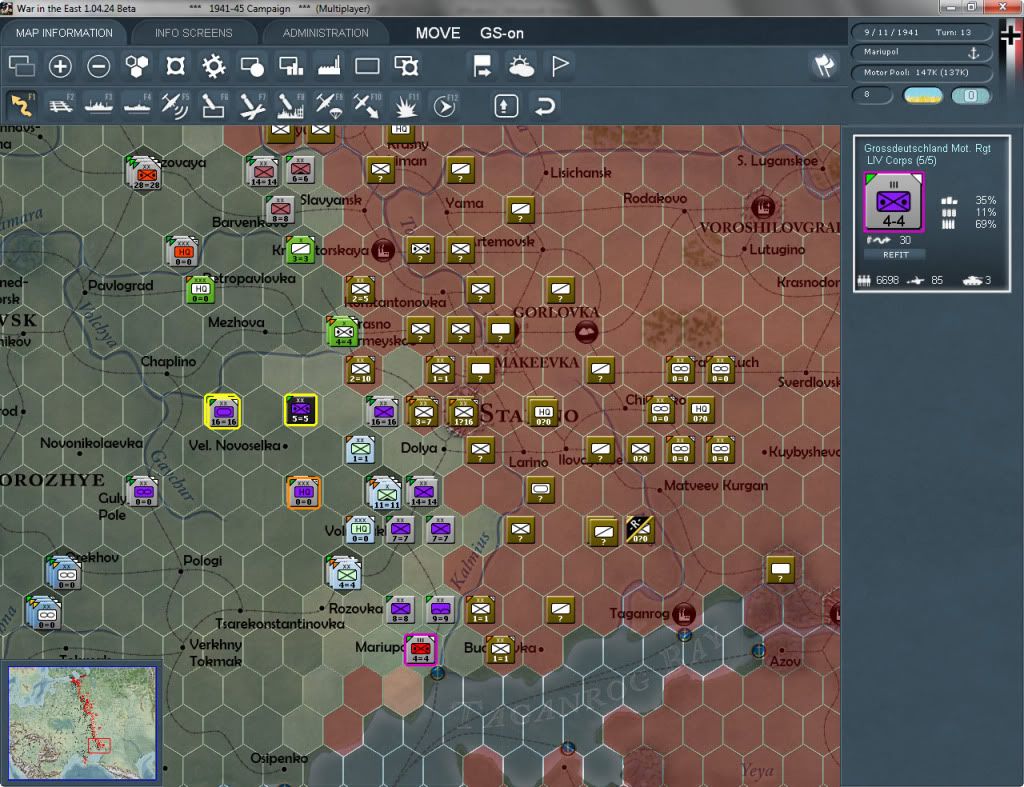The image size is (1024, 787).
Task: Select the F5 air recon icon
Action: coord(175,106)
